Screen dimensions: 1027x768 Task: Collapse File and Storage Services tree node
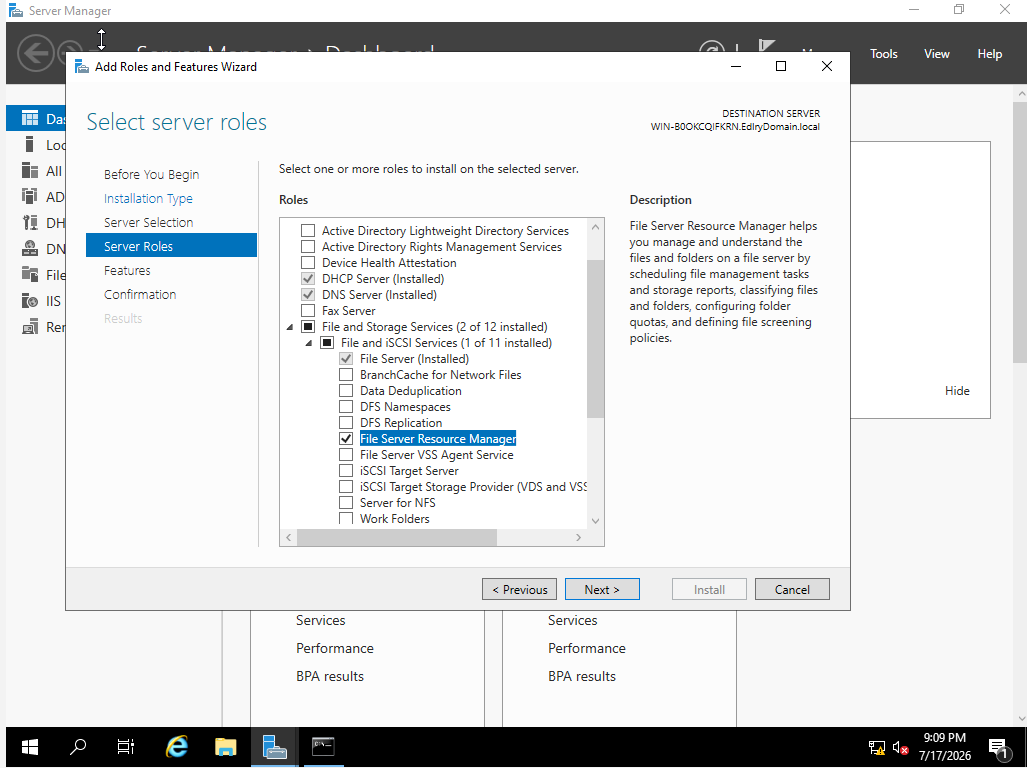point(289,327)
